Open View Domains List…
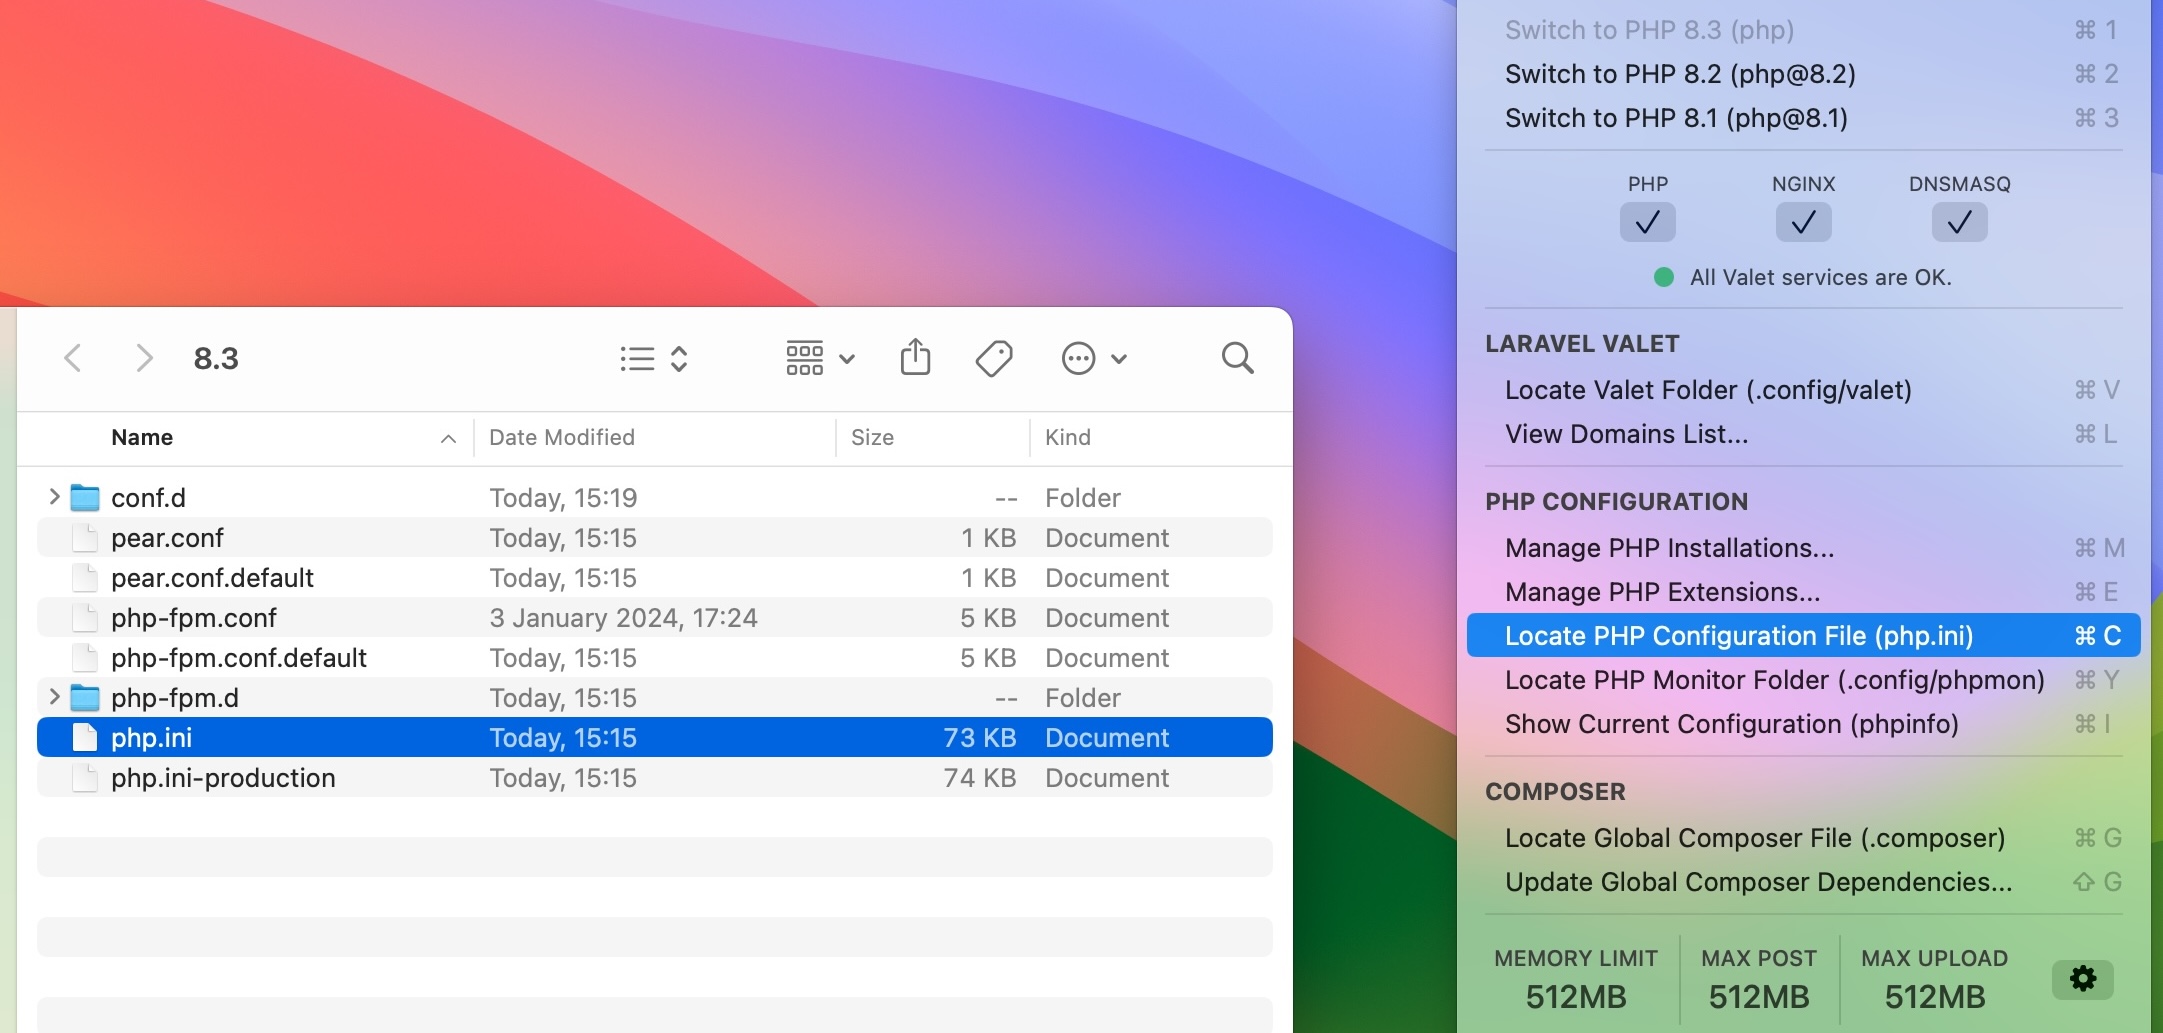 click(1803, 434)
